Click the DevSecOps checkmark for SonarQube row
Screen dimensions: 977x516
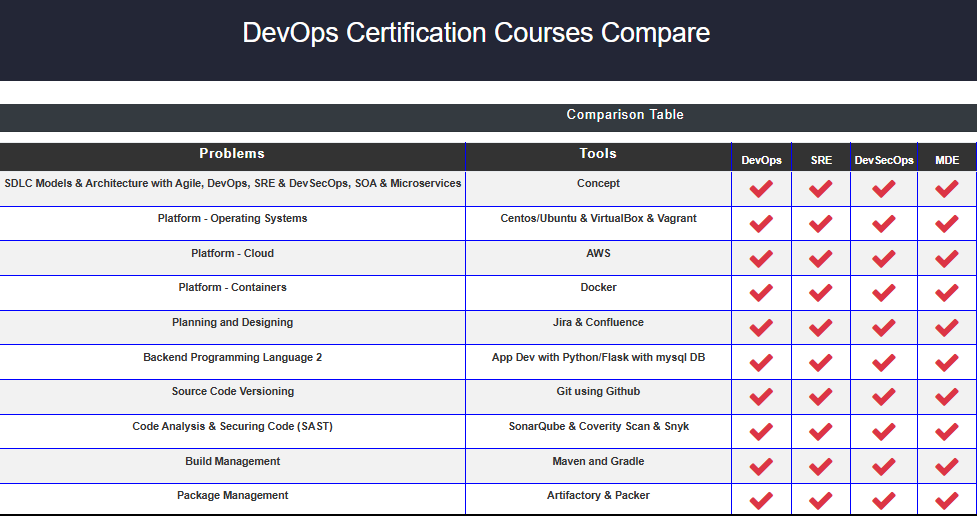click(884, 431)
